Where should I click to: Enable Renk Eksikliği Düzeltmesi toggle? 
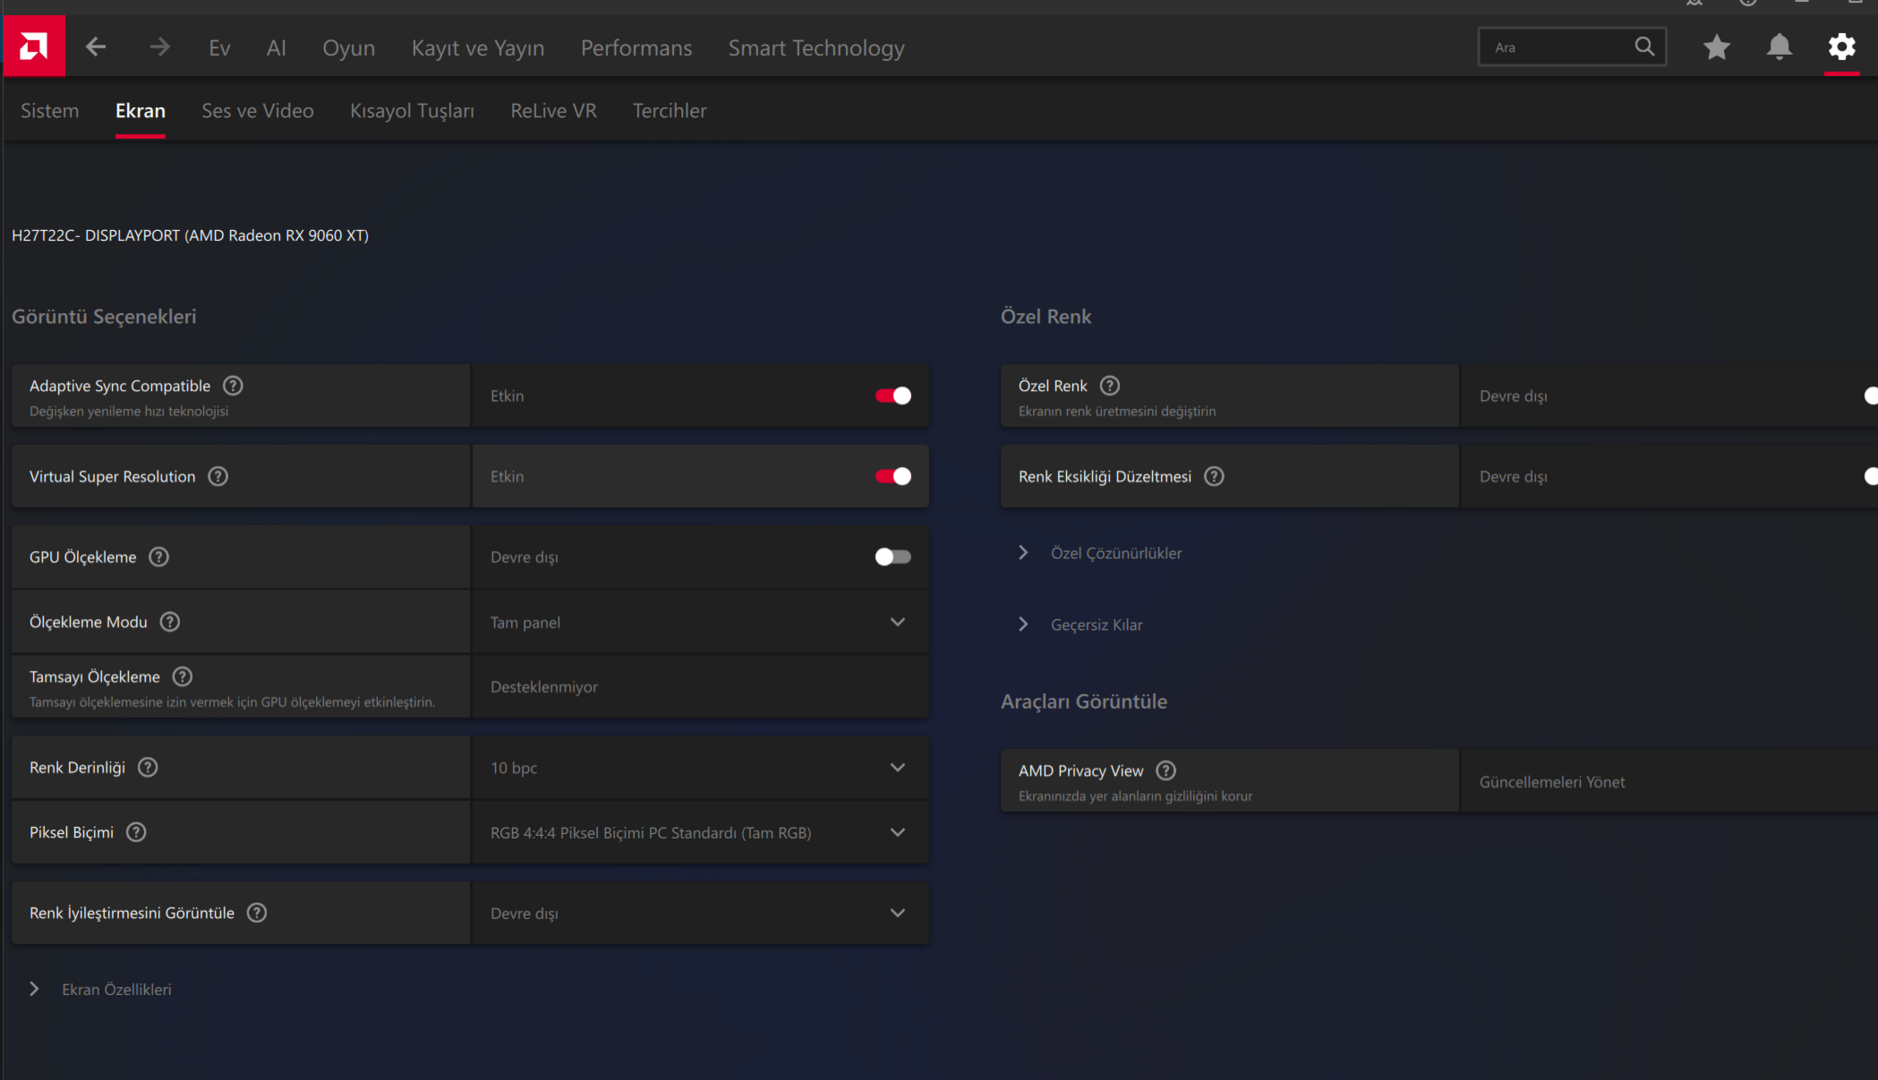click(x=1870, y=477)
